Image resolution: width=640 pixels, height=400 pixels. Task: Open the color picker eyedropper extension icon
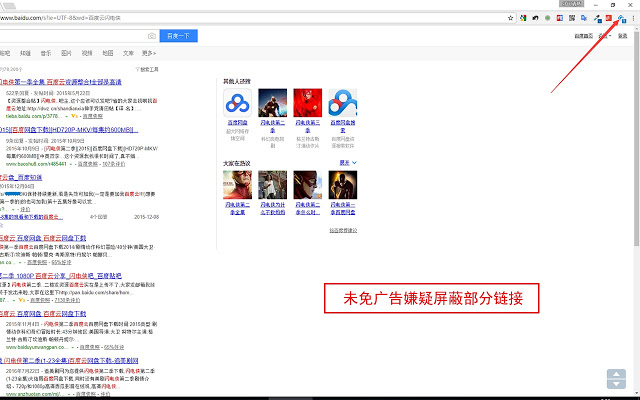(597, 18)
